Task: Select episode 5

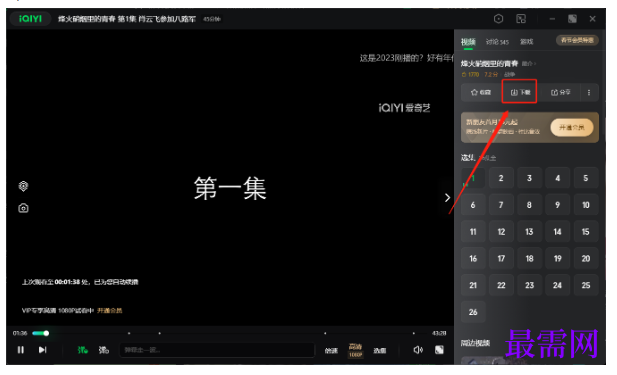Action: (x=586, y=178)
